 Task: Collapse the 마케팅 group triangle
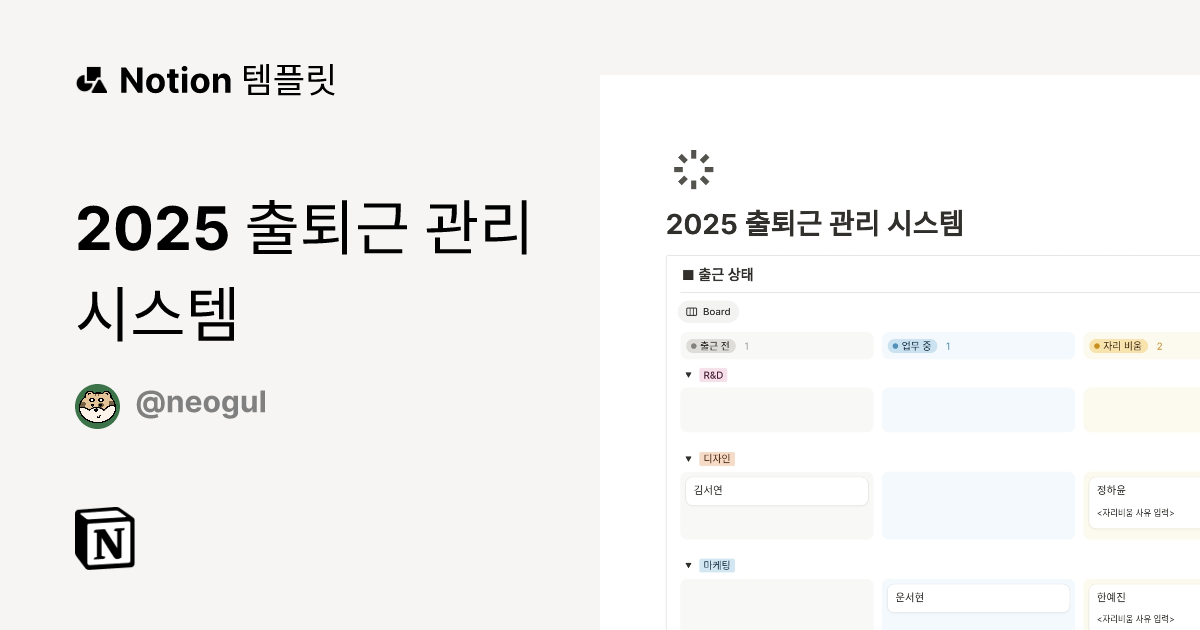[688, 565]
